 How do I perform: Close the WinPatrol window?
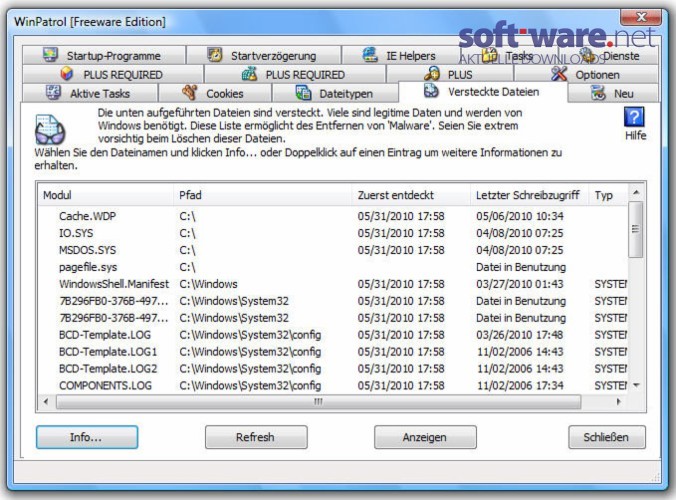641,17
